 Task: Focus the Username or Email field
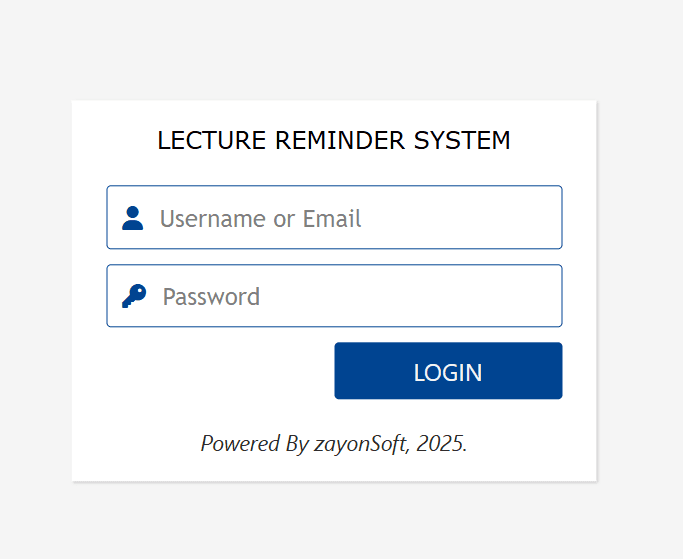click(350, 218)
